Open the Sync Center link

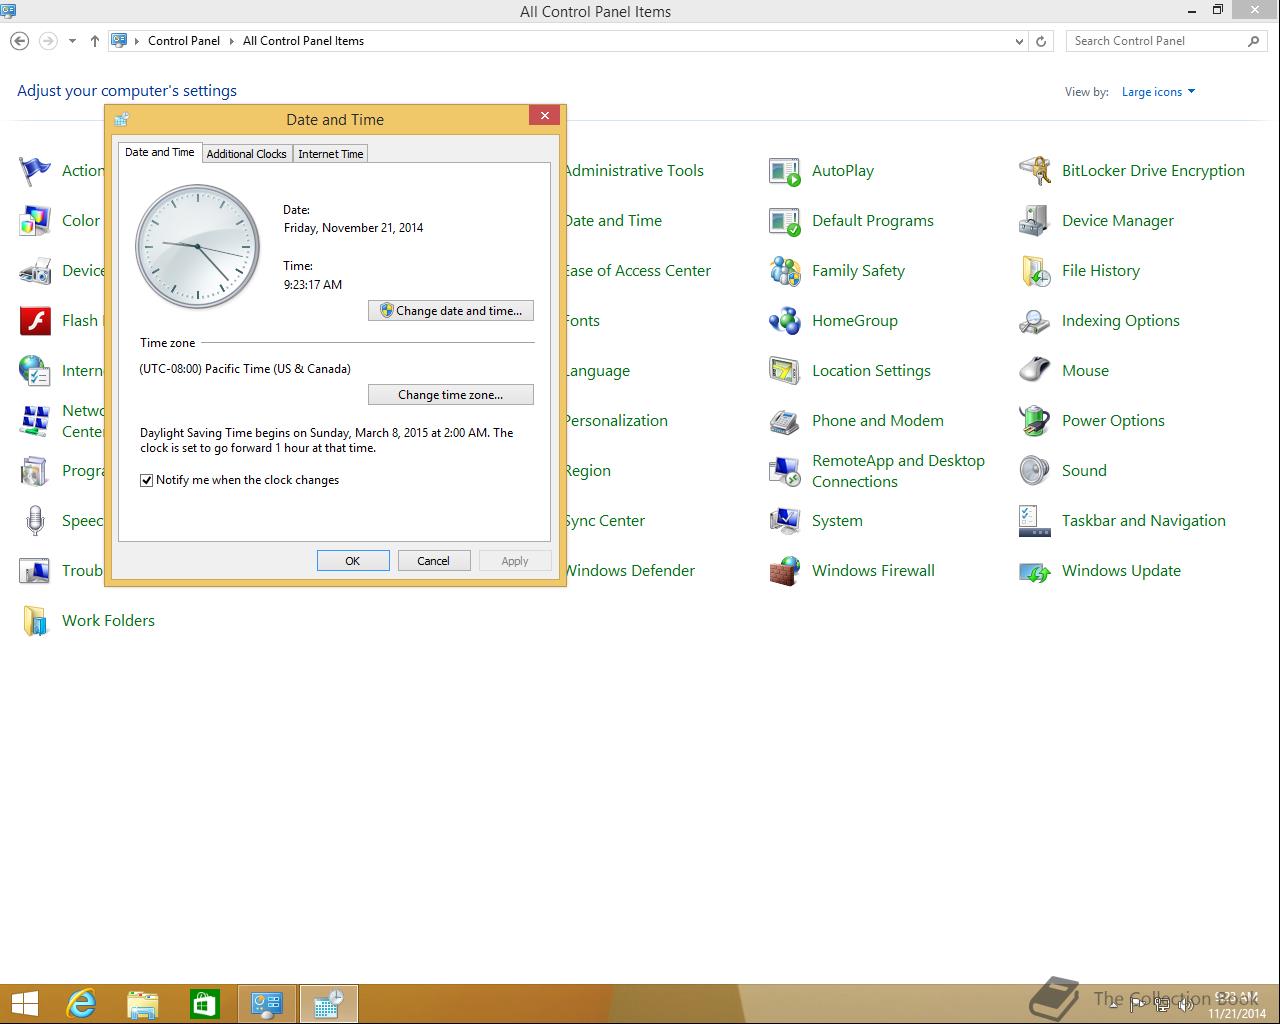tap(606, 521)
